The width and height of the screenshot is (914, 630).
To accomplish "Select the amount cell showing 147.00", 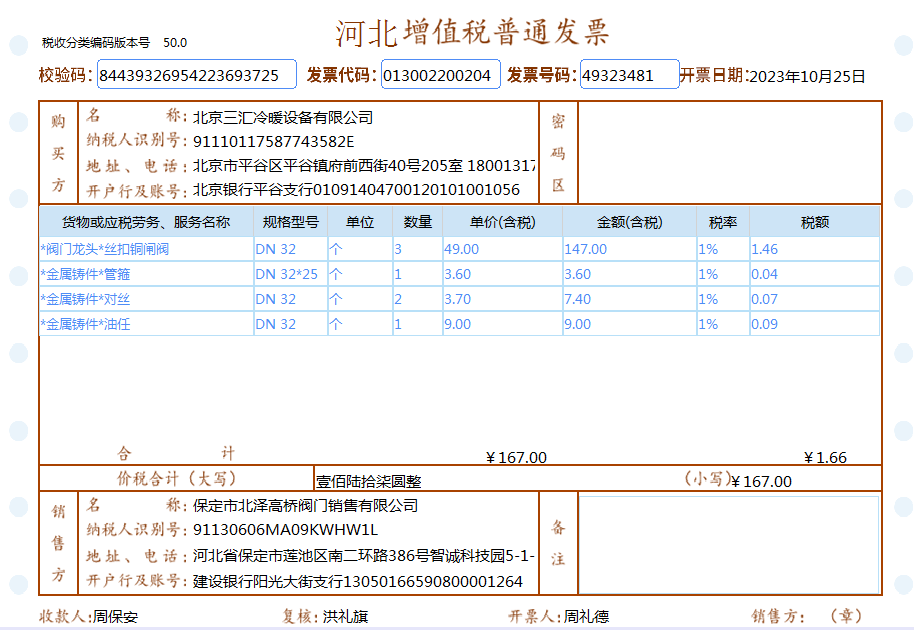I will 629,249.
